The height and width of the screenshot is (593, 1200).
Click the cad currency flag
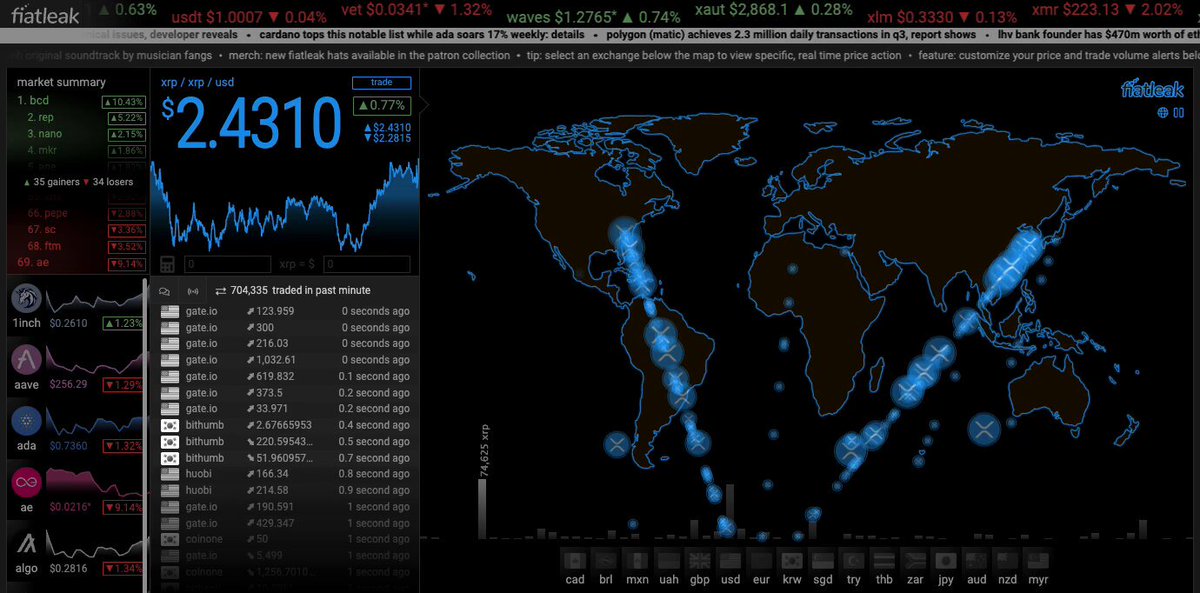(x=575, y=559)
